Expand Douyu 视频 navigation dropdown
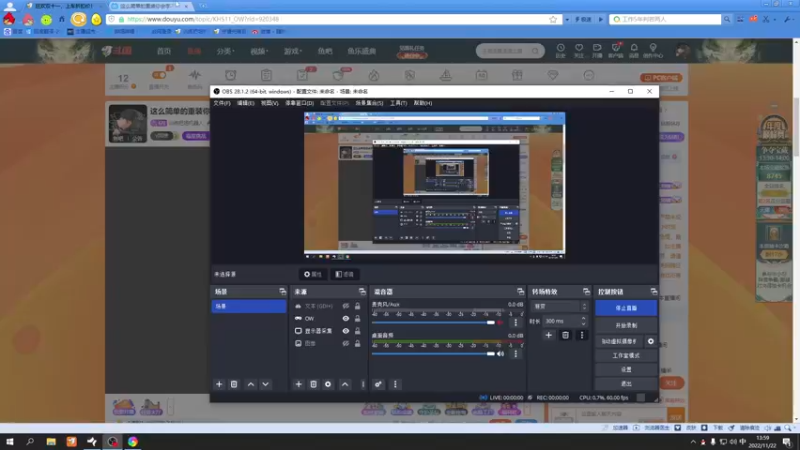This screenshot has height=450, width=800. coord(259,51)
